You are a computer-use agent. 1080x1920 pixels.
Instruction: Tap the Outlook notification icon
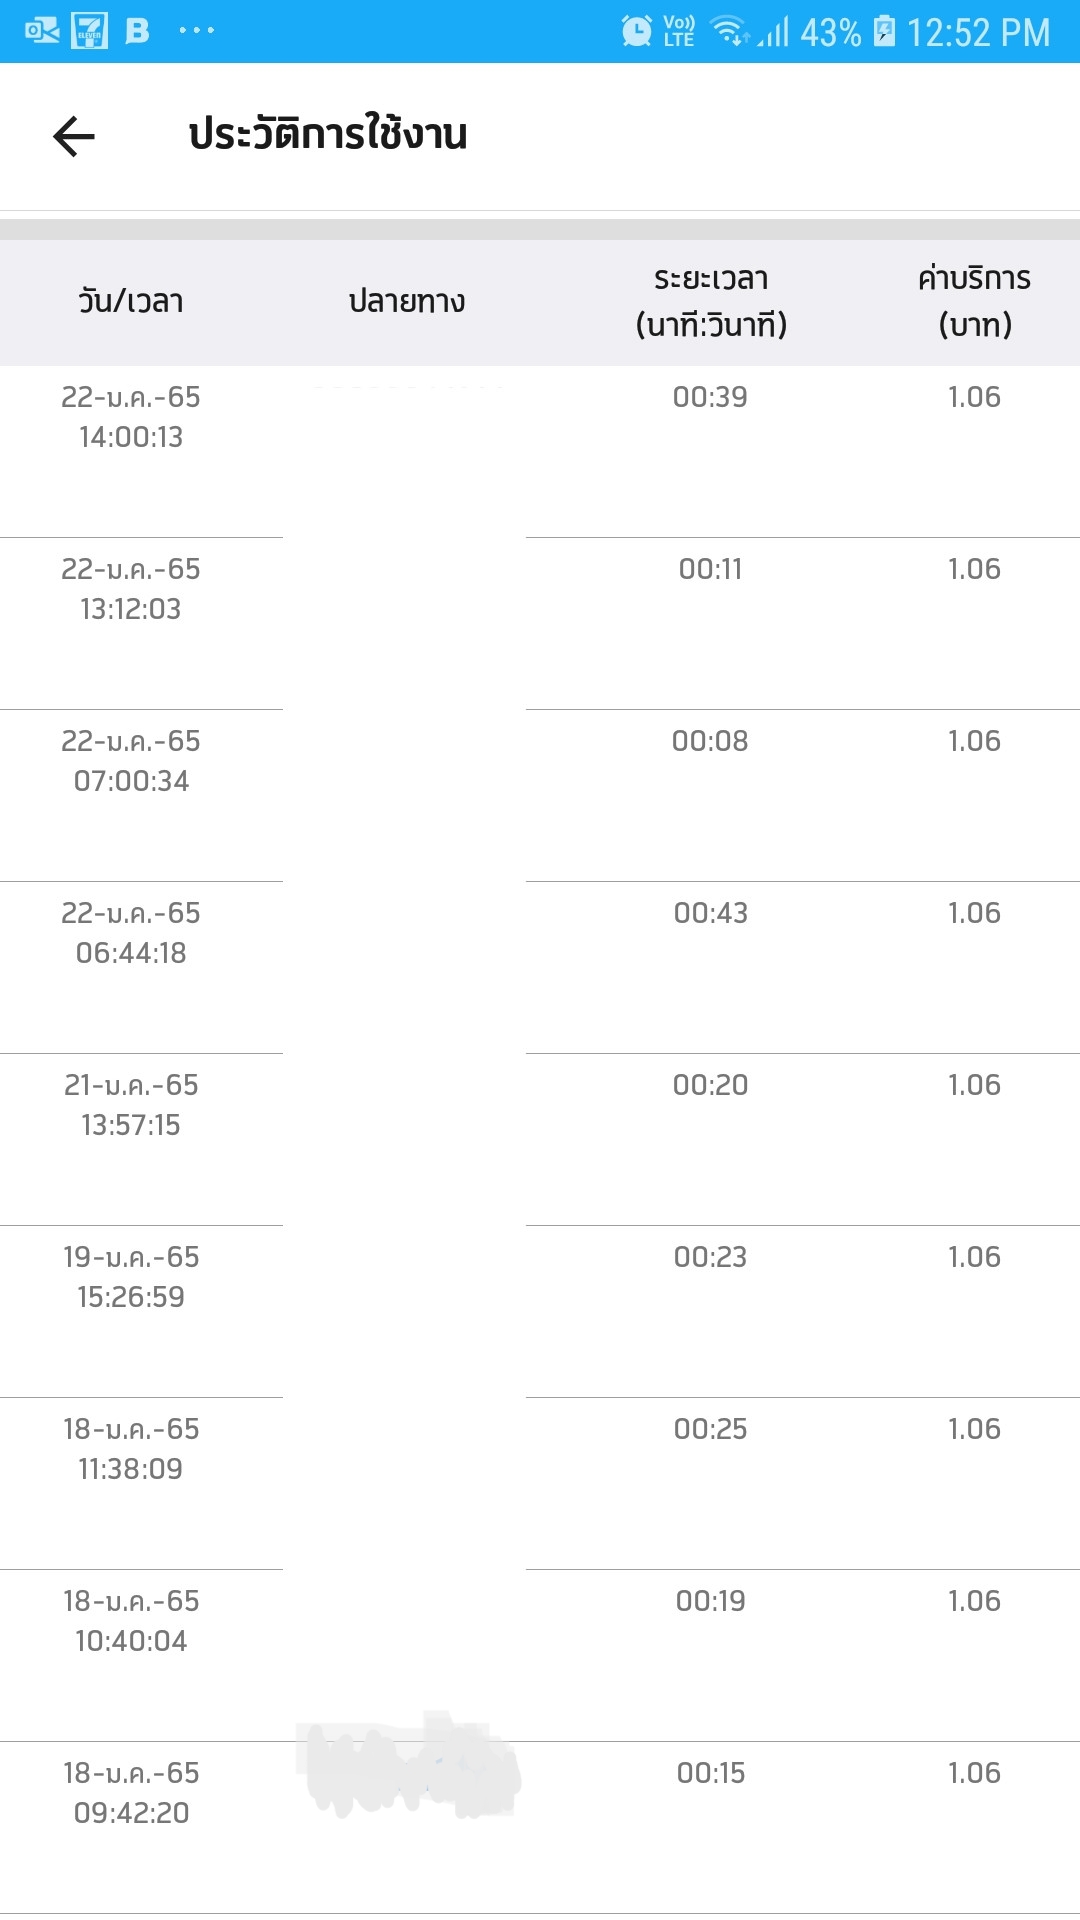pyautogui.click(x=41, y=31)
